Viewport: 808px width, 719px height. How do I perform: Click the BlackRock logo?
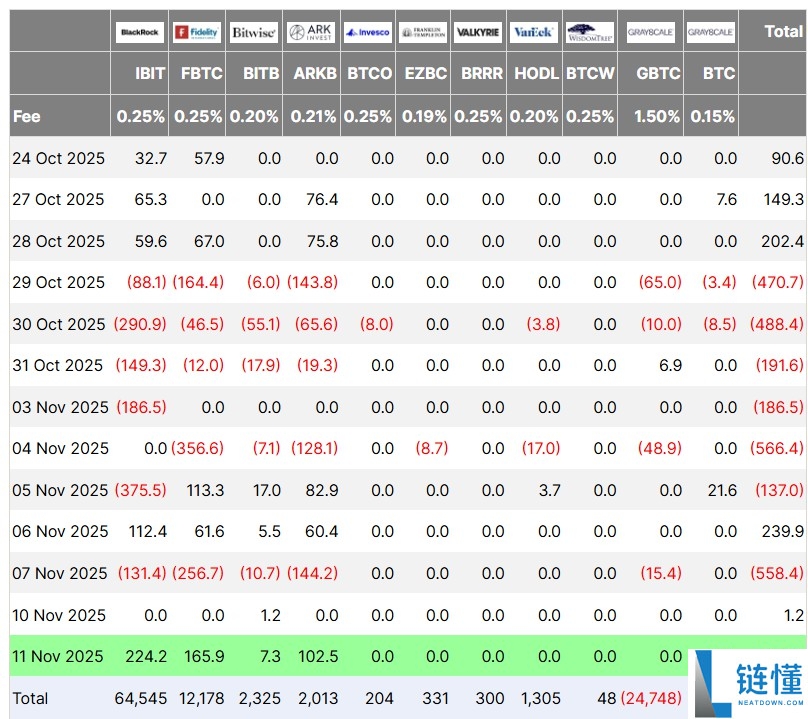pos(140,32)
